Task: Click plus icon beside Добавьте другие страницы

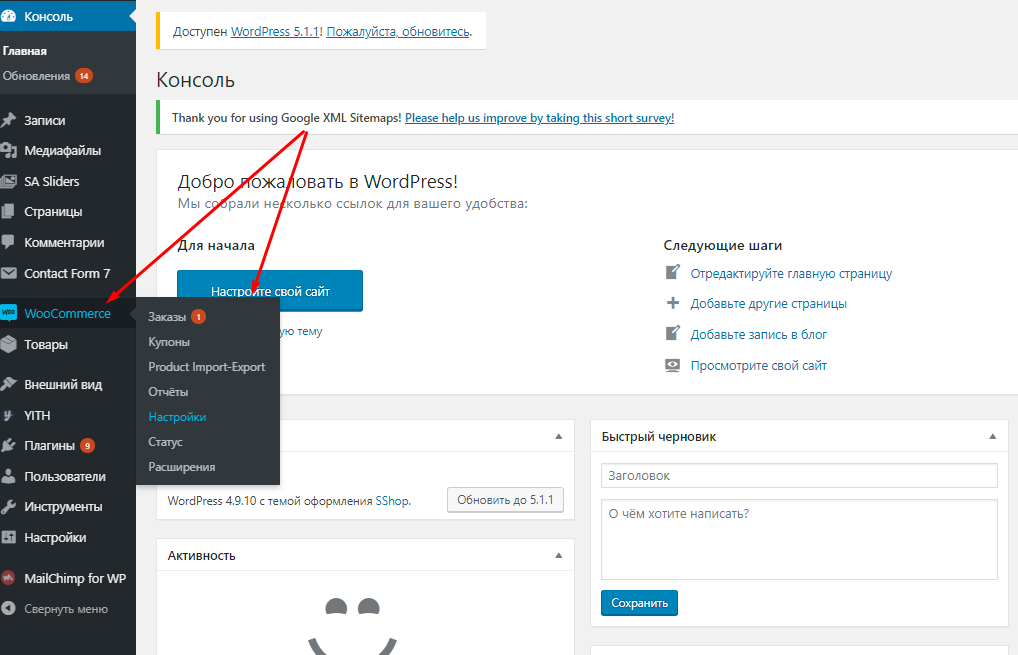Action: click(673, 303)
